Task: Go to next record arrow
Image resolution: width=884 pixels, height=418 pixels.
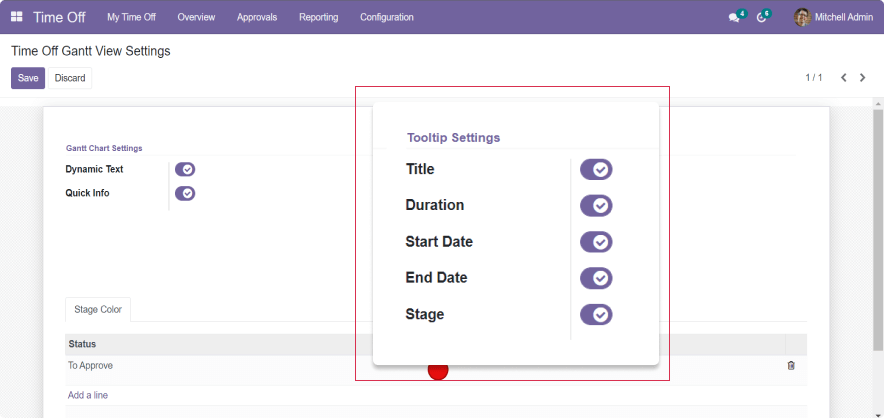Action: pos(863,78)
